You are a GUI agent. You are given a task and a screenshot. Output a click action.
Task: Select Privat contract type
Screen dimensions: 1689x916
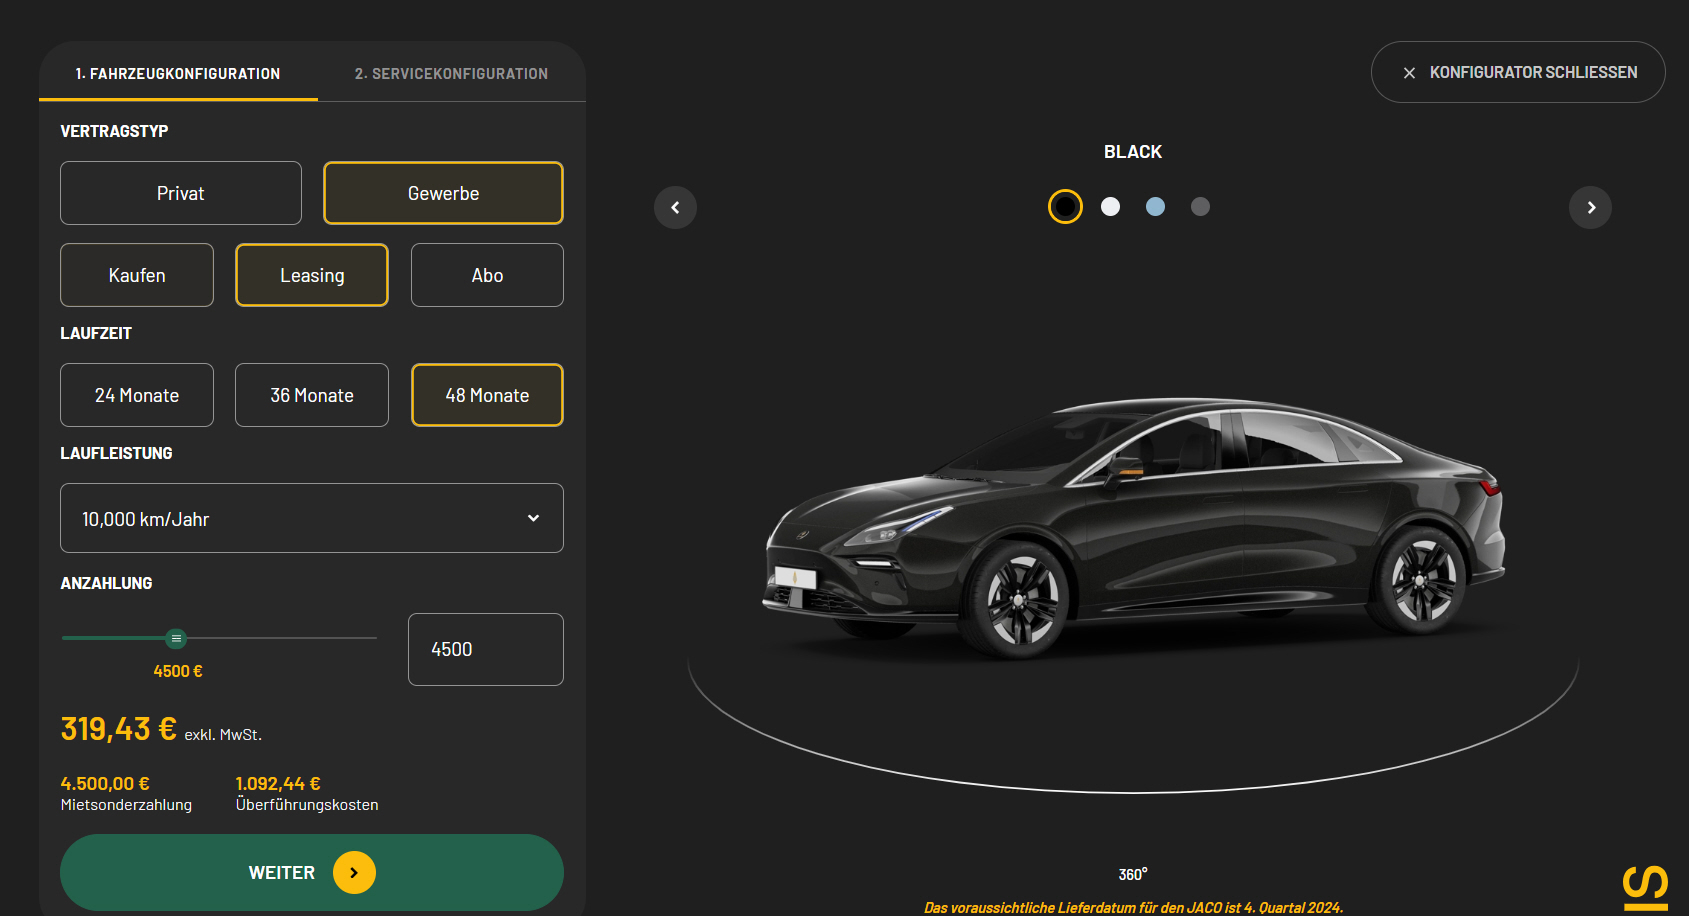click(181, 193)
